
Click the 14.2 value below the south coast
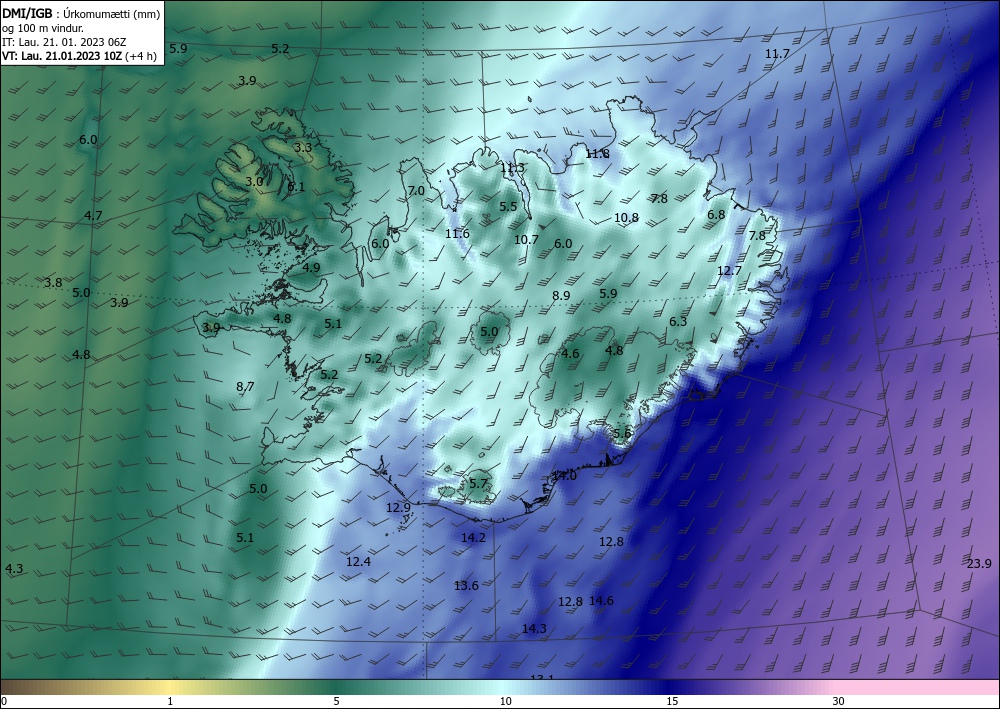(473, 538)
